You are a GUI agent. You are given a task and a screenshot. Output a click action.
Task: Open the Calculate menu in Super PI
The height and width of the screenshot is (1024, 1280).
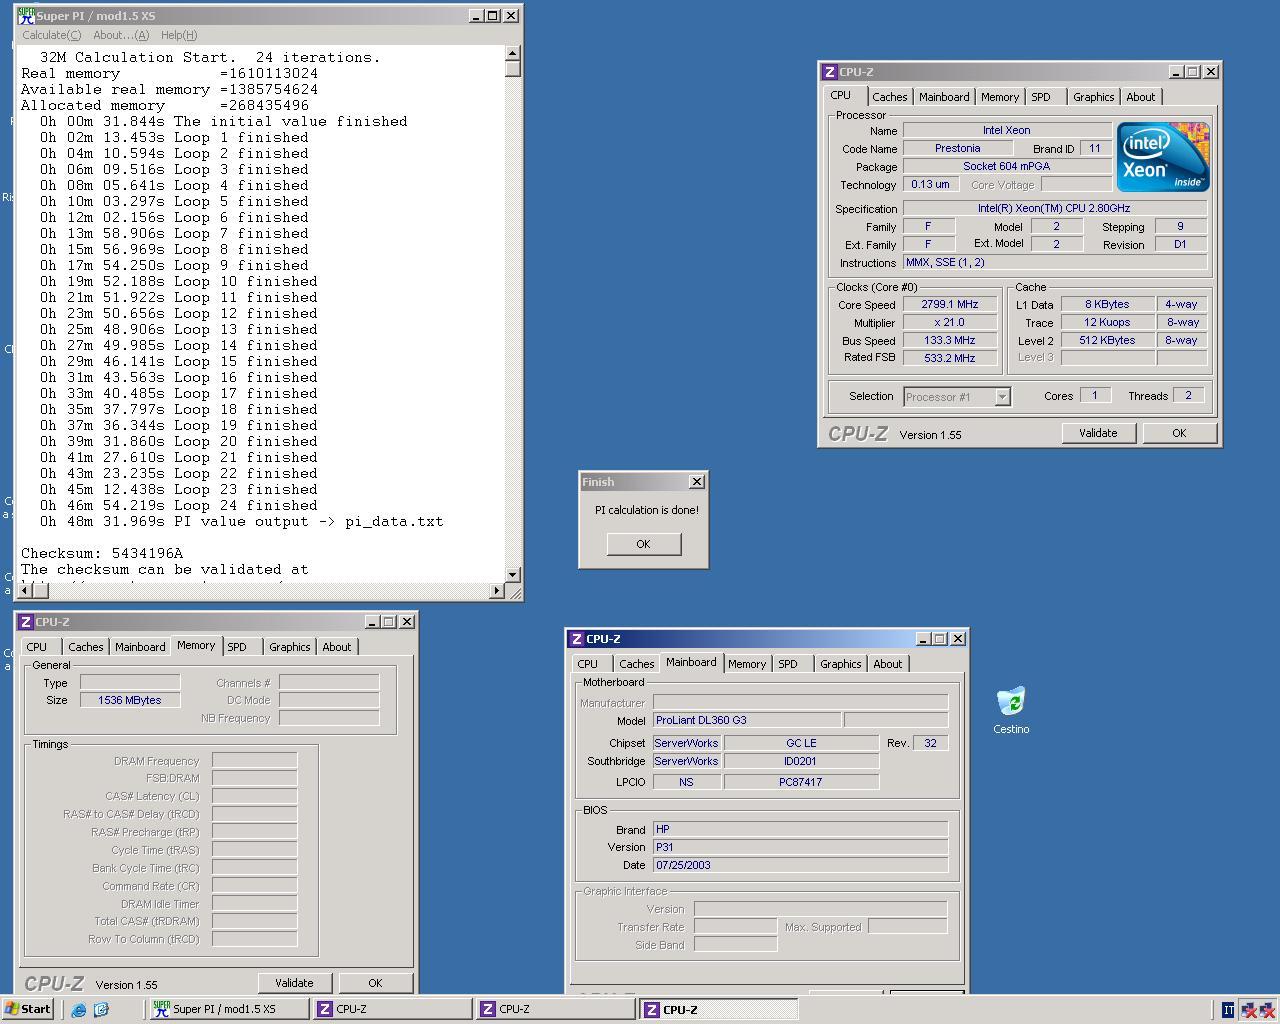[51, 35]
